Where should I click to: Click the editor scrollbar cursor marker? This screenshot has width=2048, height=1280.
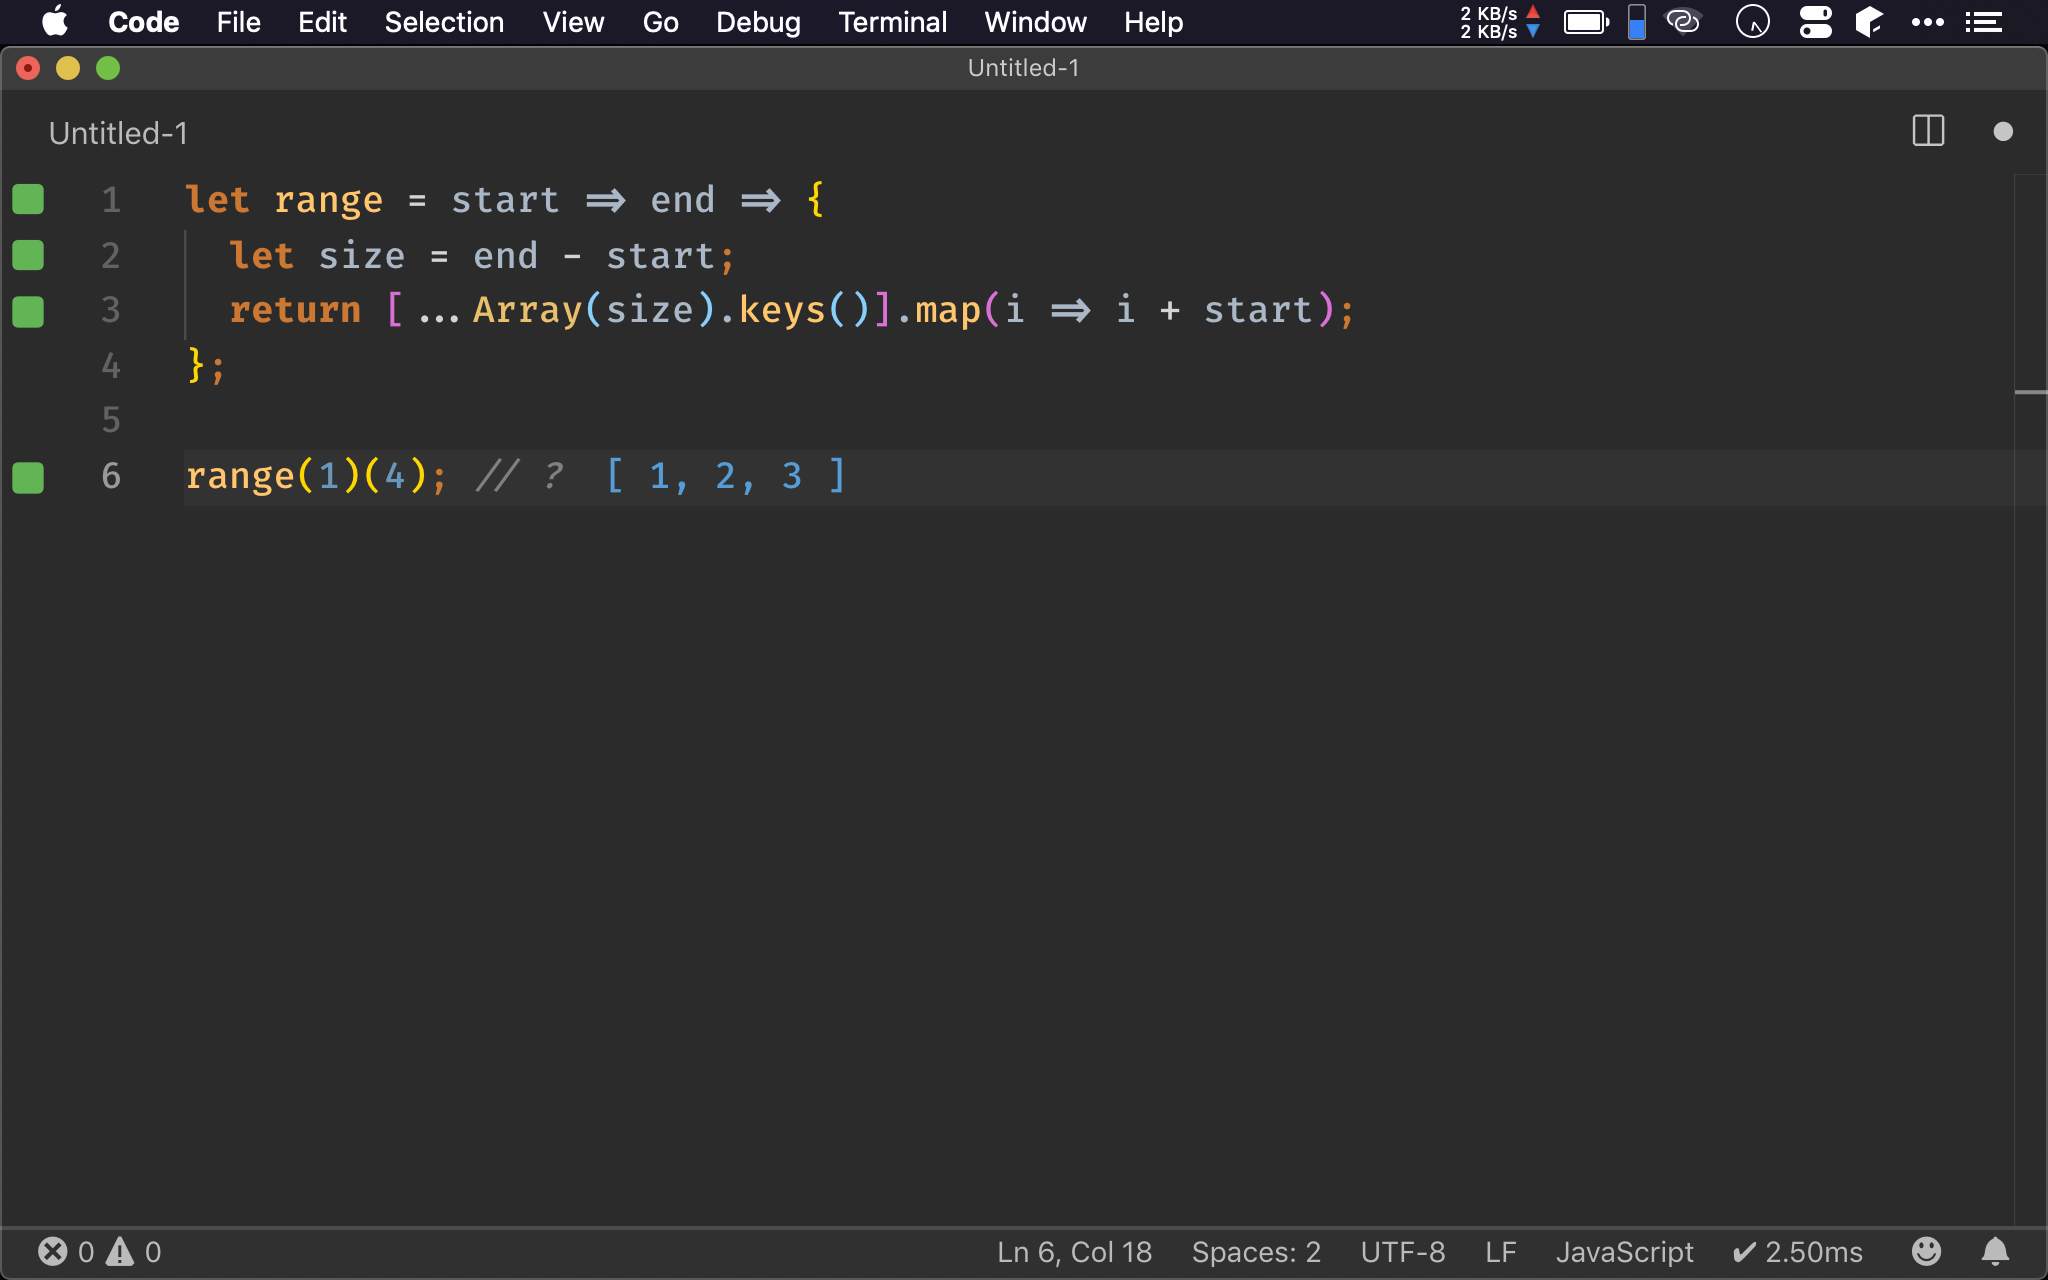click(2030, 392)
